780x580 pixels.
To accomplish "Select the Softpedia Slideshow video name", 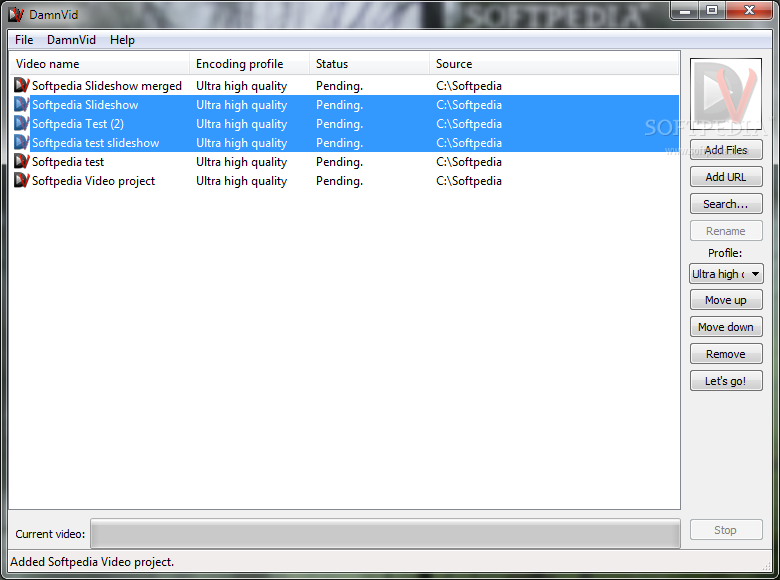I will (85, 105).
